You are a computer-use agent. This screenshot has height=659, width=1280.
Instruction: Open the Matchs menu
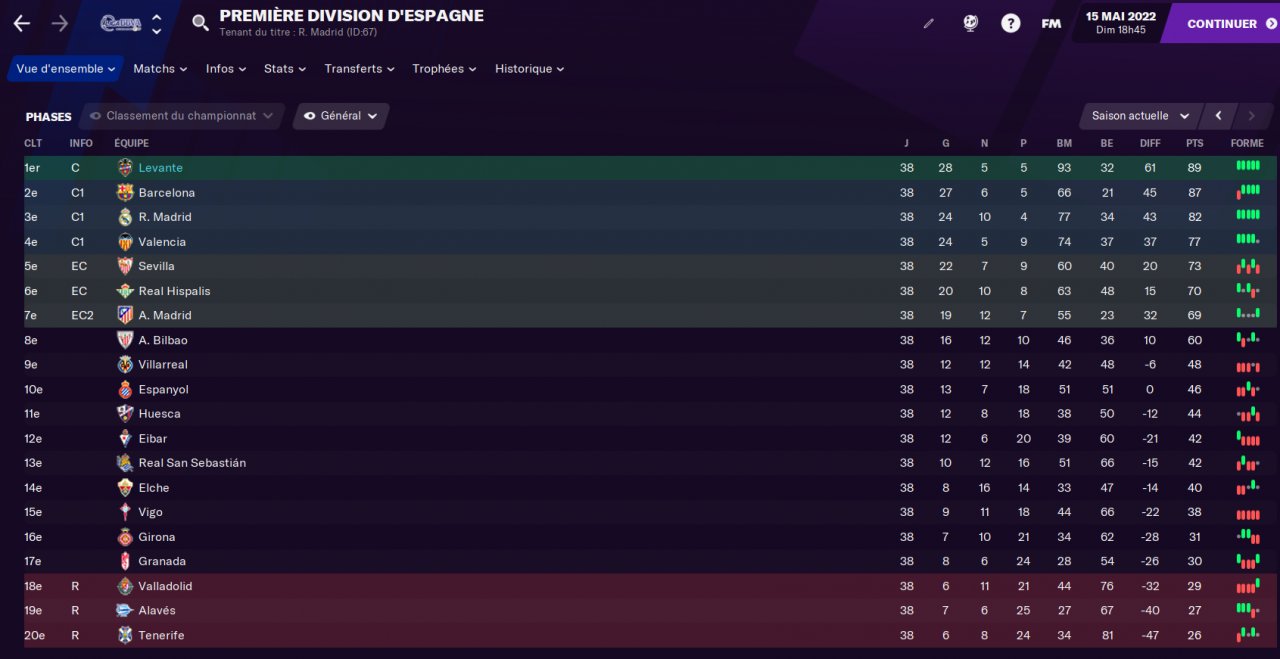(160, 69)
